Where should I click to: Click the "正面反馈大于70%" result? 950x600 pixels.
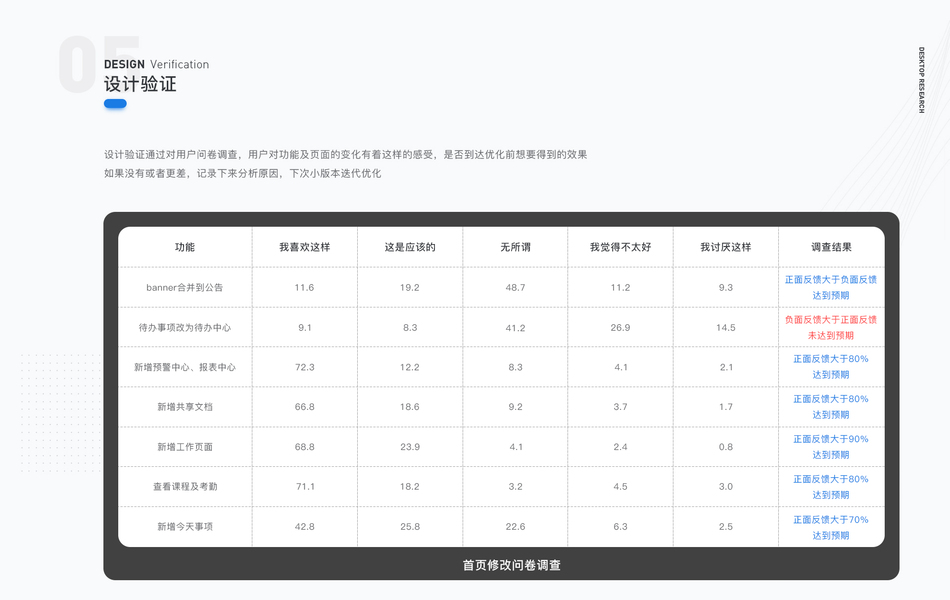click(x=831, y=519)
